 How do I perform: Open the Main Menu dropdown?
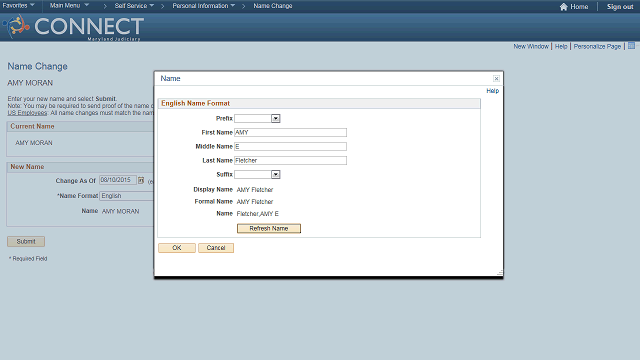tap(69, 6)
